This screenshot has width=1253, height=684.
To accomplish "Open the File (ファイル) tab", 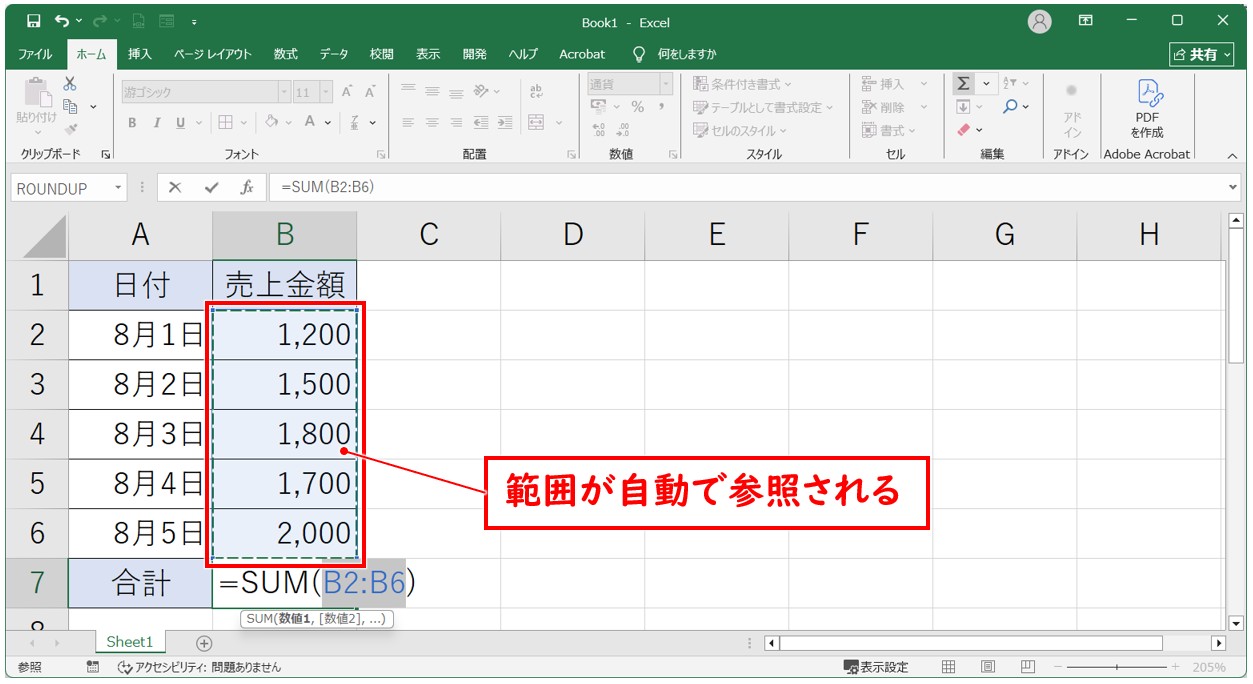I will [x=36, y=54].
